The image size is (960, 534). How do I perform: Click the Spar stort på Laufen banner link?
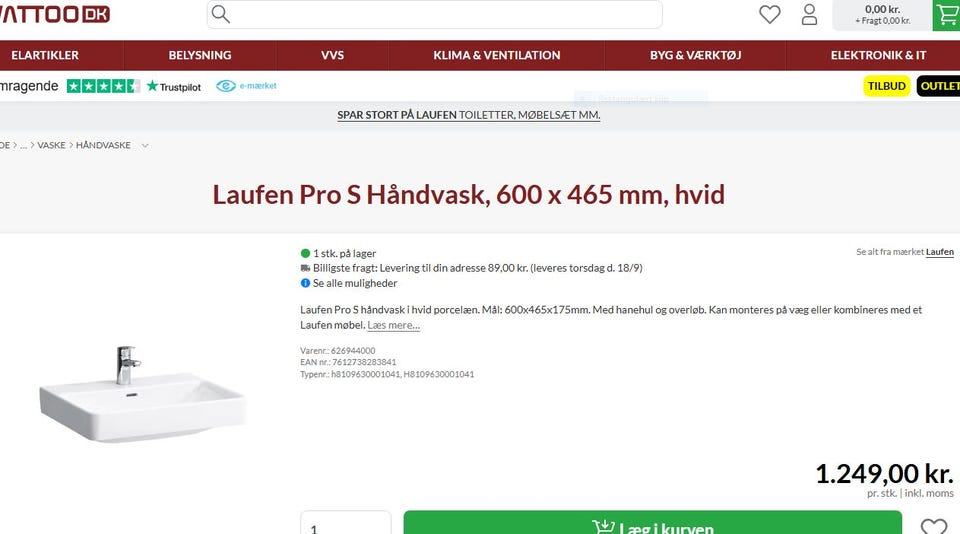468,115
